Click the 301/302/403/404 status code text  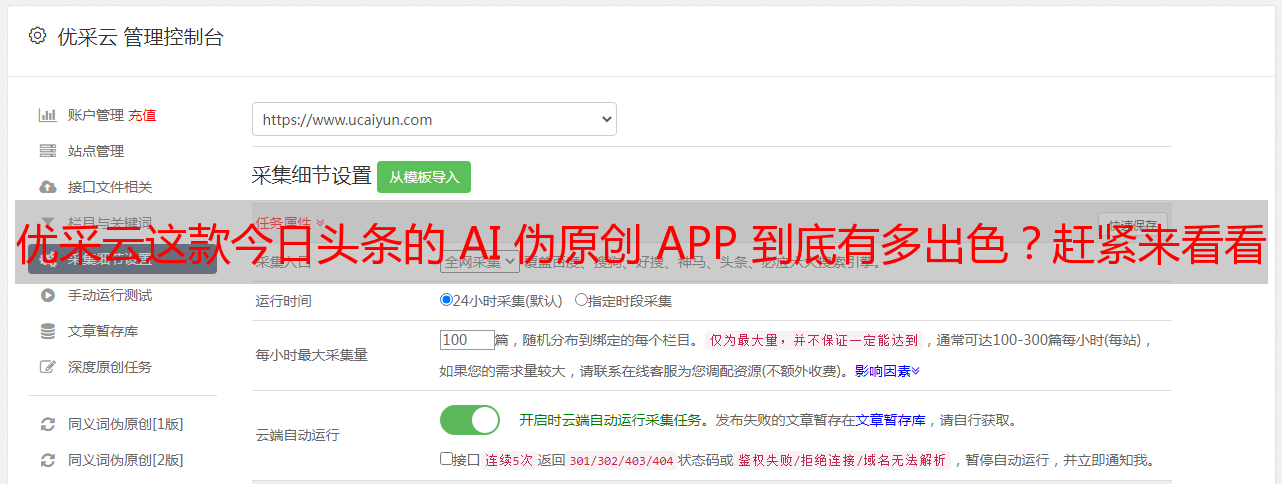click(x=621, y=461)
